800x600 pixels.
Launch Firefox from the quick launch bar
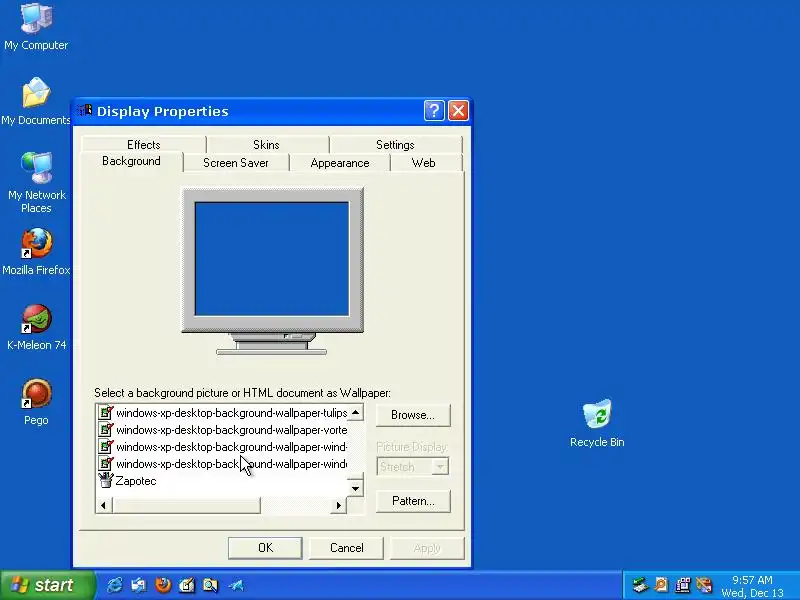163,585
